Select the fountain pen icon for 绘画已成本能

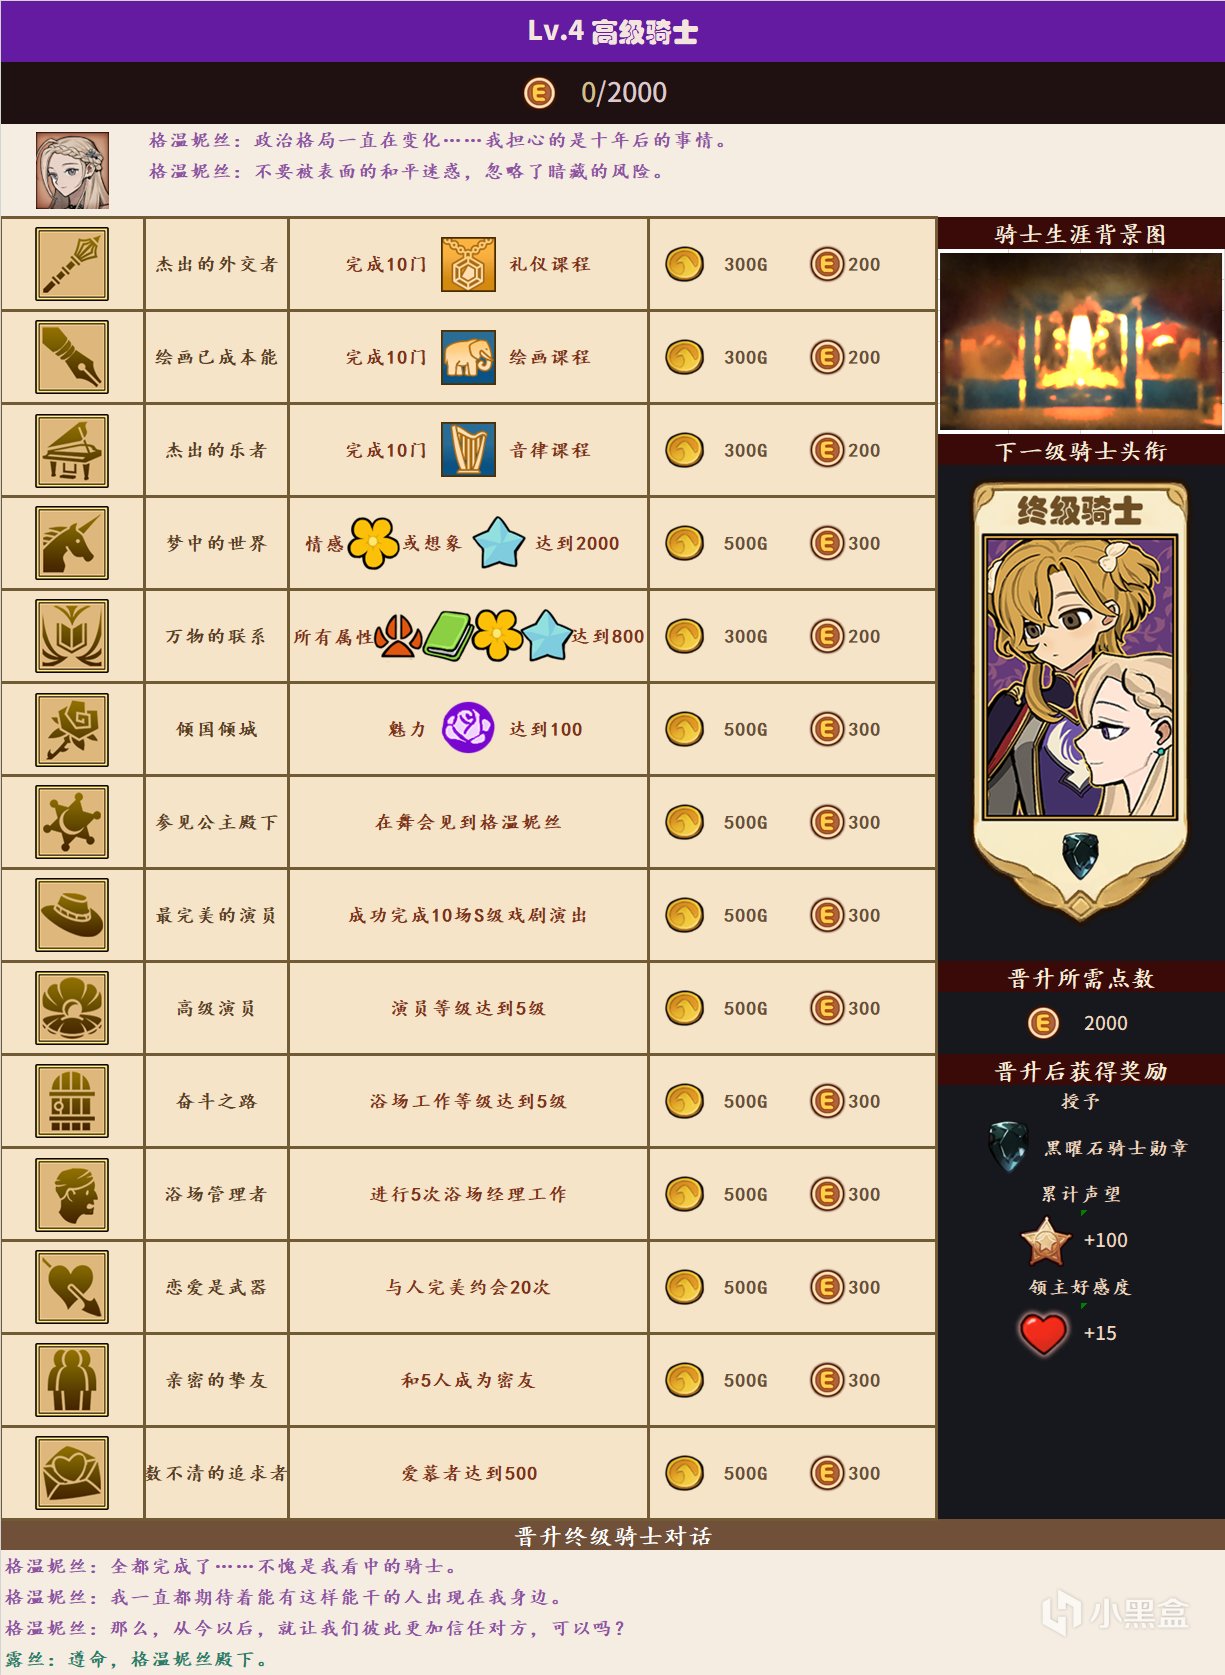[72, 357]
